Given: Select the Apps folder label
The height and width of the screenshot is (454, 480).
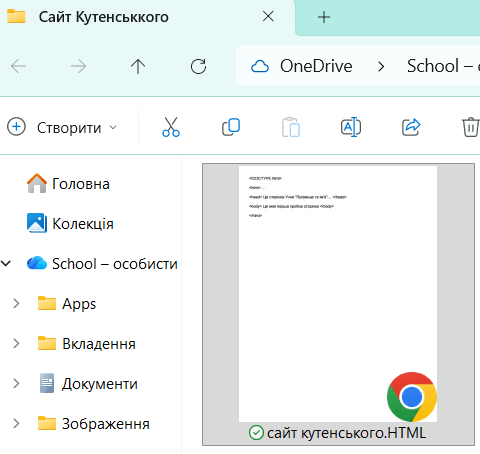Looking at the screenshot, I should pyautogui.click(x=79, y=304).
